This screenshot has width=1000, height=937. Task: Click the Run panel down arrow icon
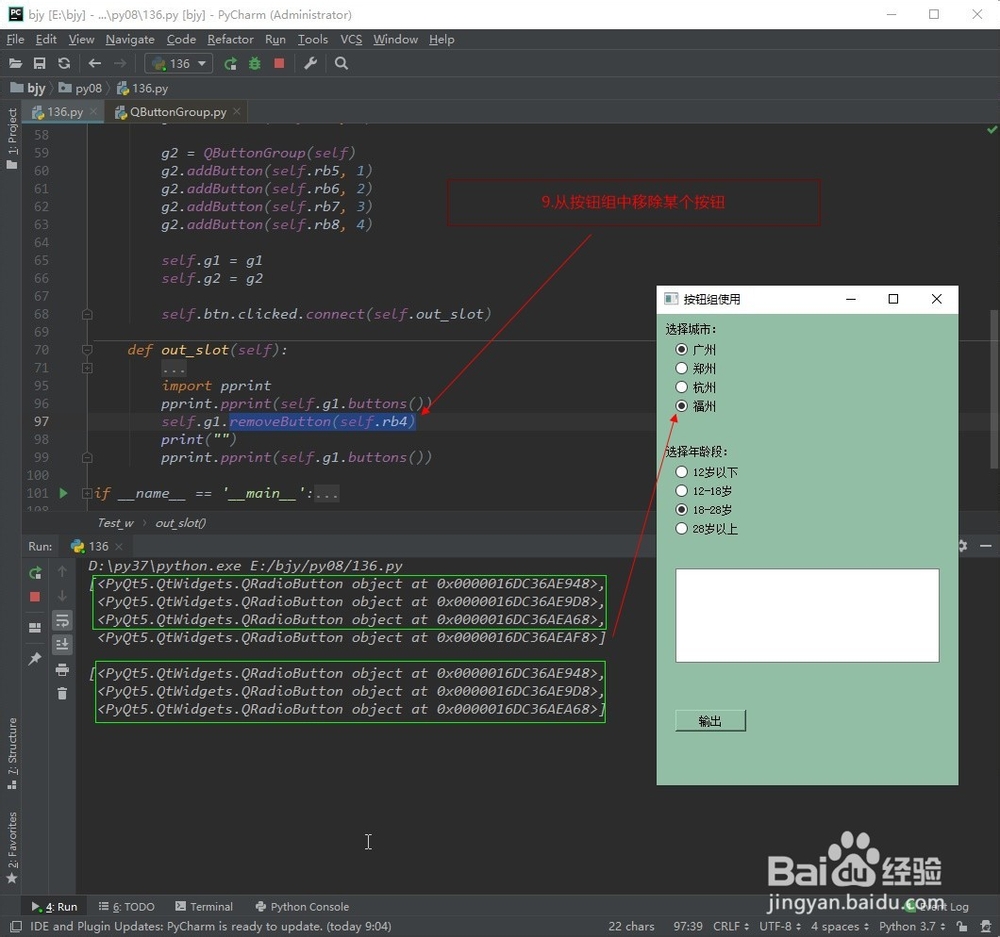(62, 595)
